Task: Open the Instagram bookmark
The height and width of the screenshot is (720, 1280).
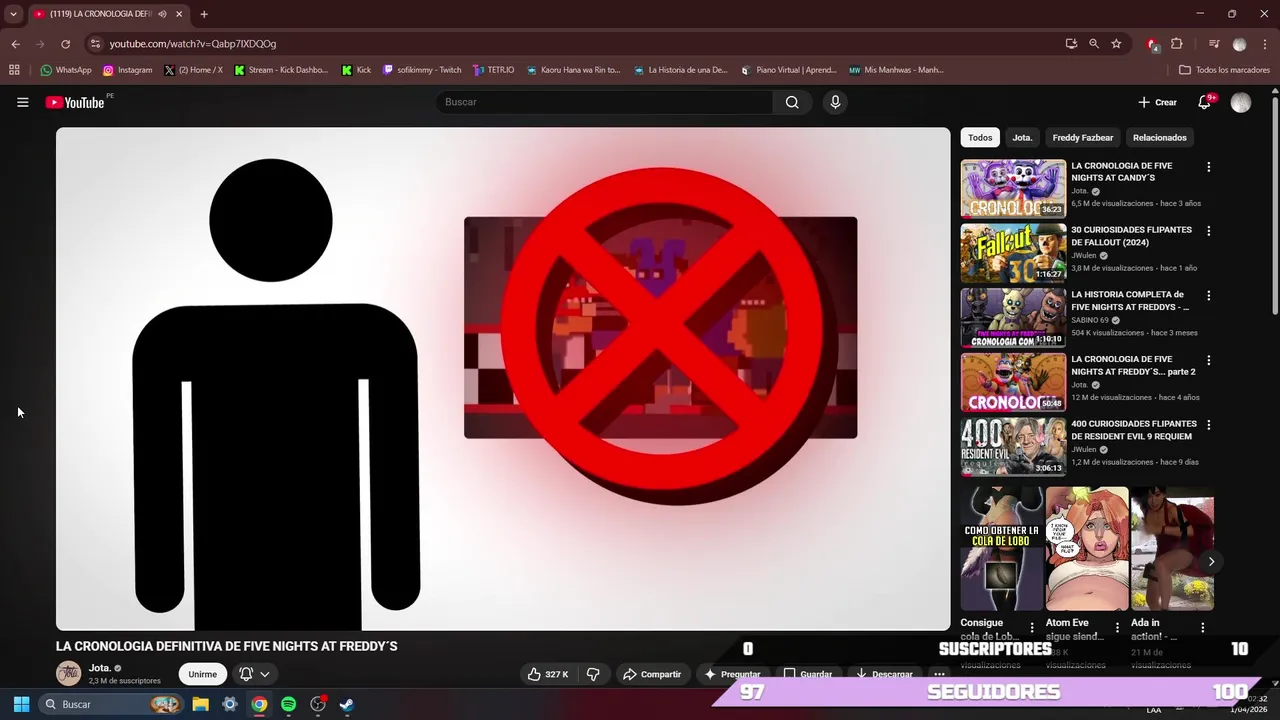Action: click(x=127, y=70)
